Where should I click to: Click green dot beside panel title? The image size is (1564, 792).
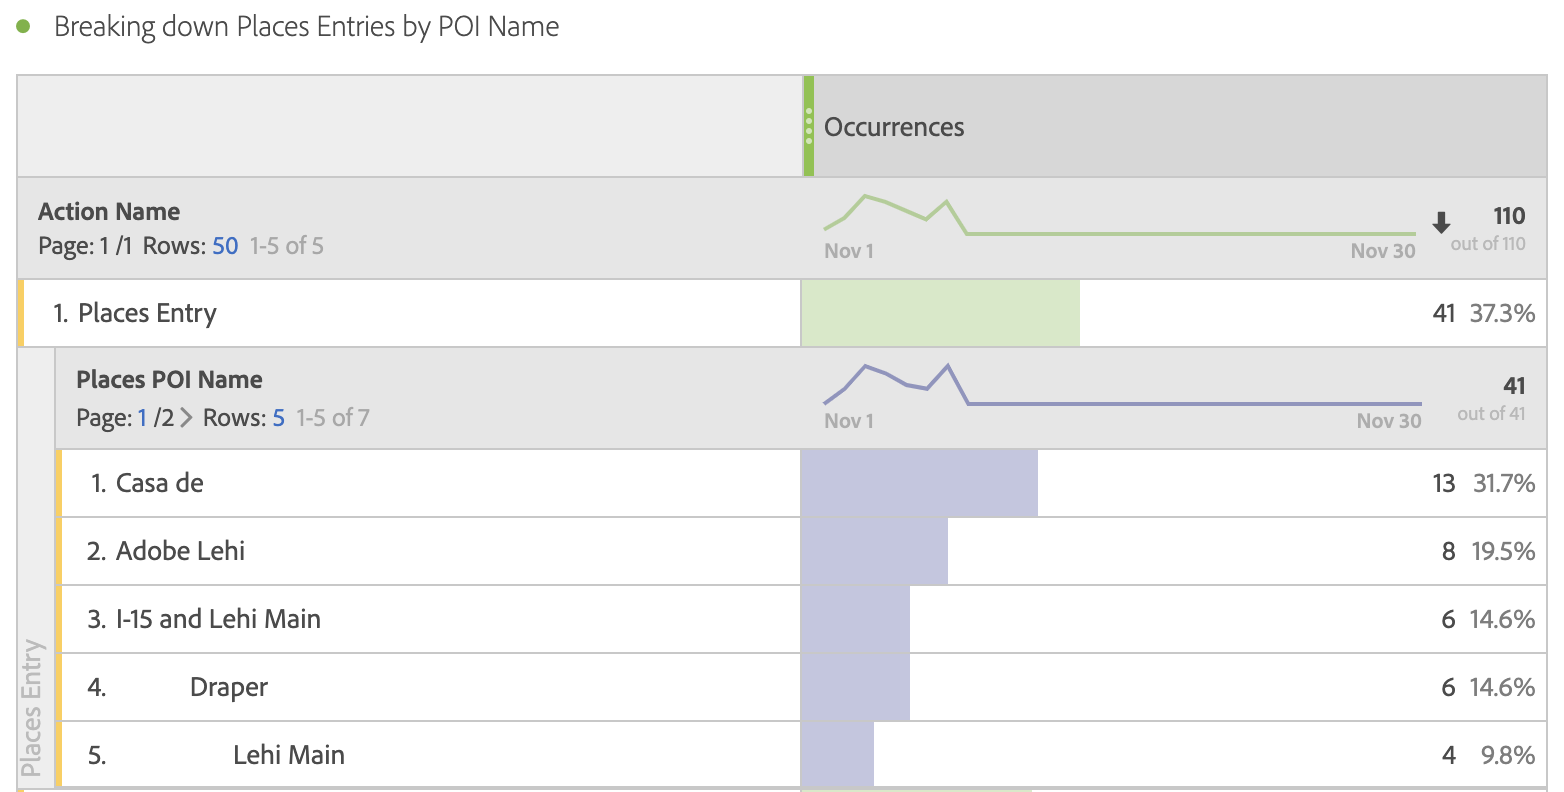point(24,26)
